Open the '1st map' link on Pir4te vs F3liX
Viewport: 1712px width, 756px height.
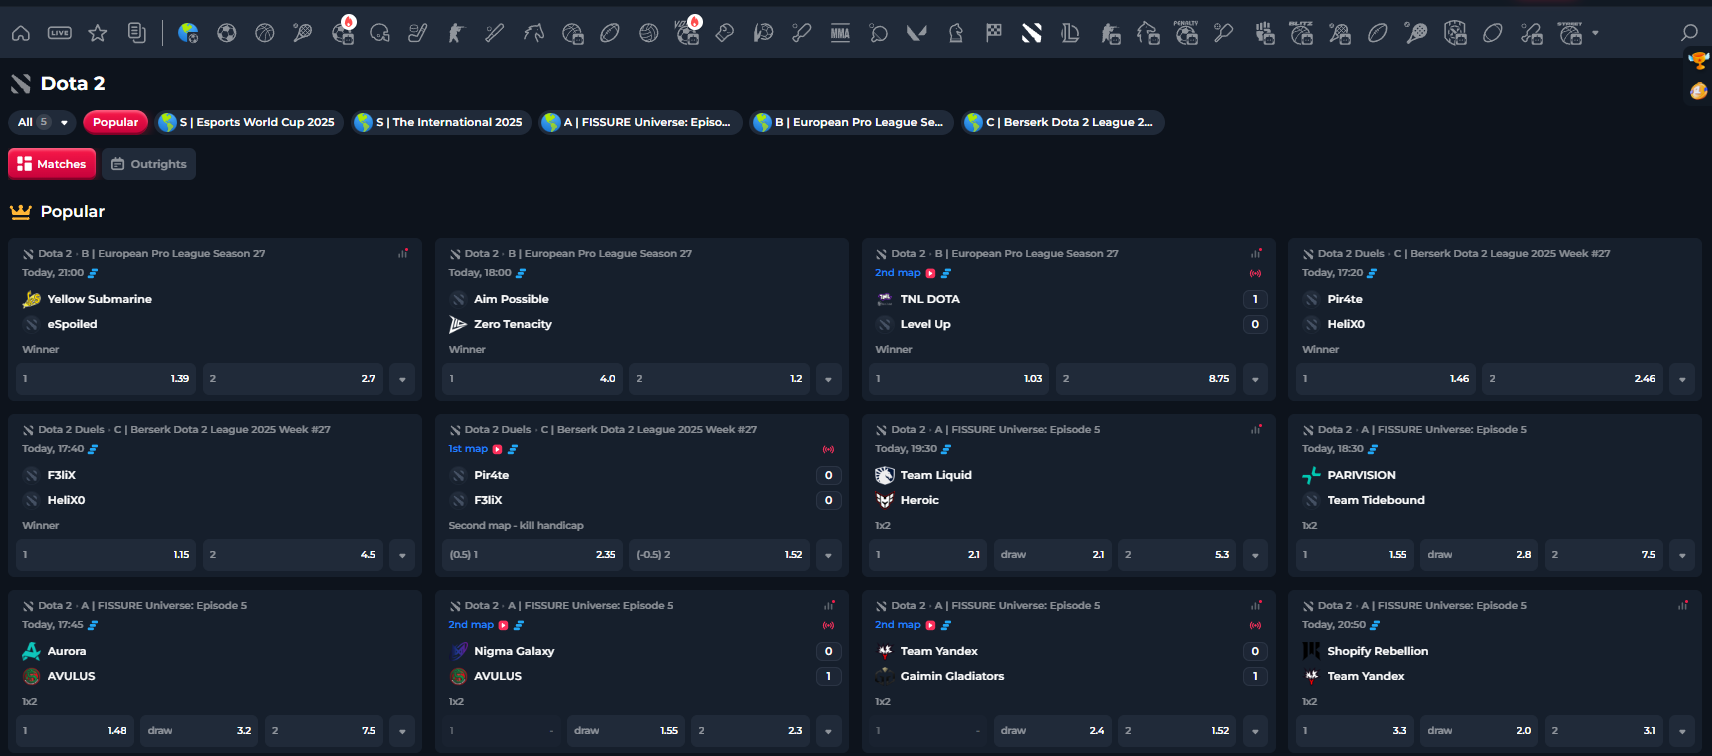tap(468, 449)
